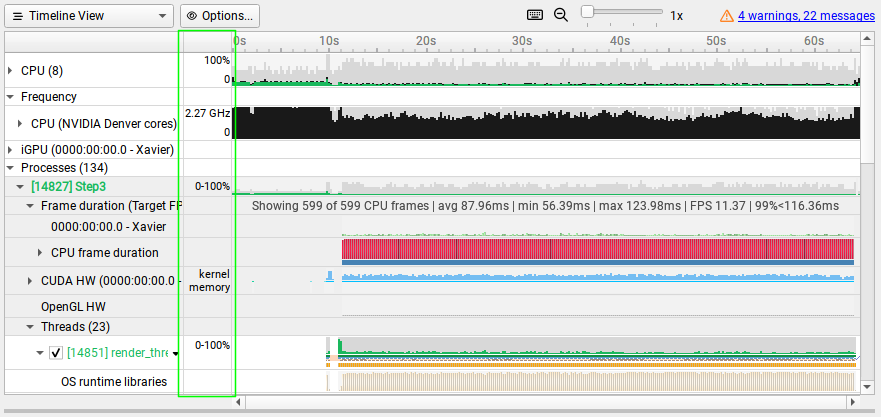Select the [14827] Step3 process row

coord(68,186)
